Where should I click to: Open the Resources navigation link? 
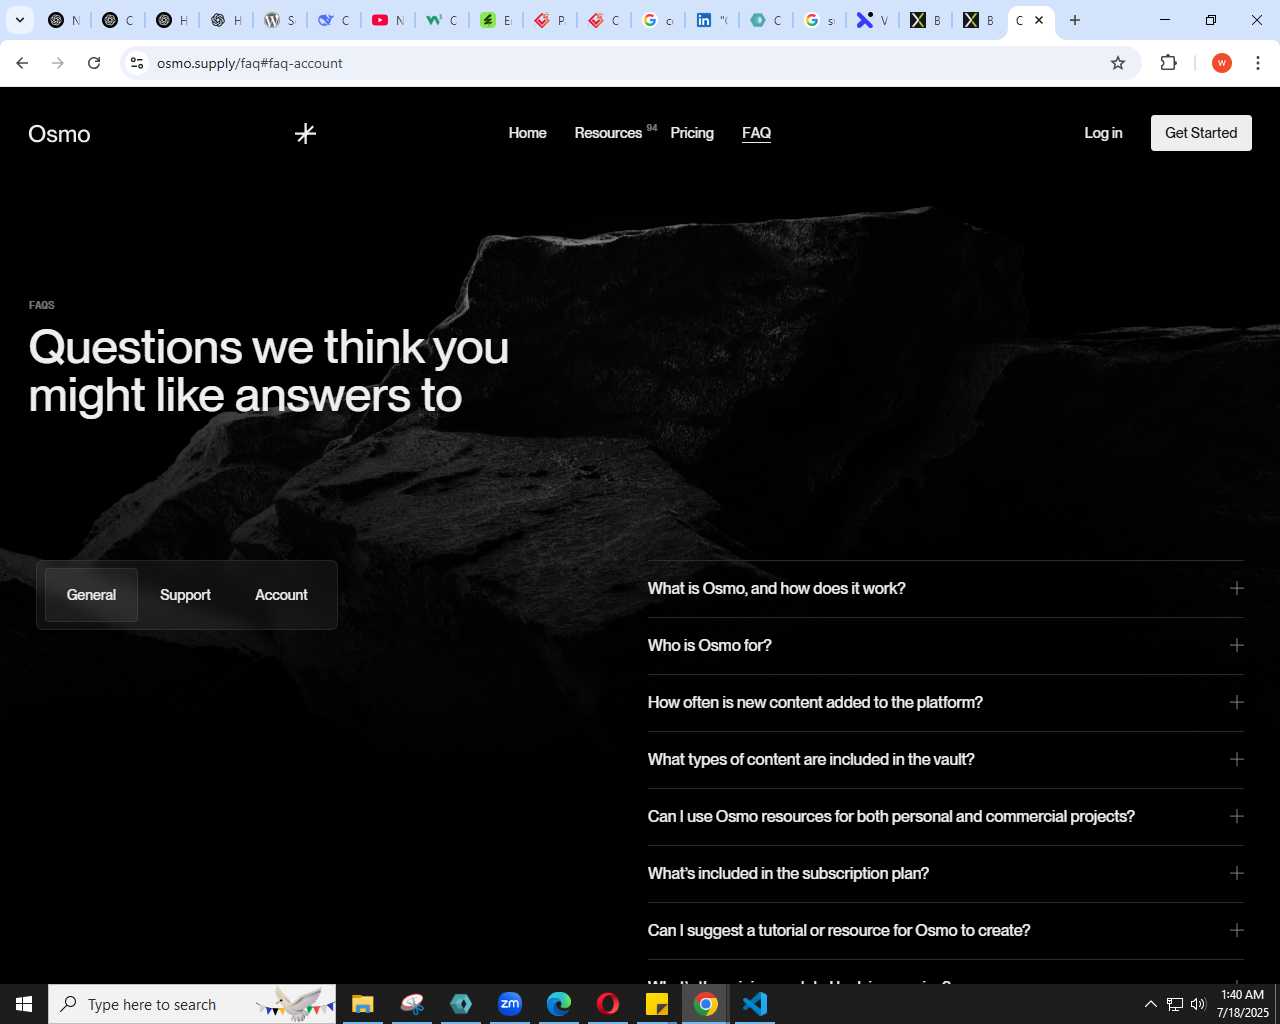coord(608,133)
